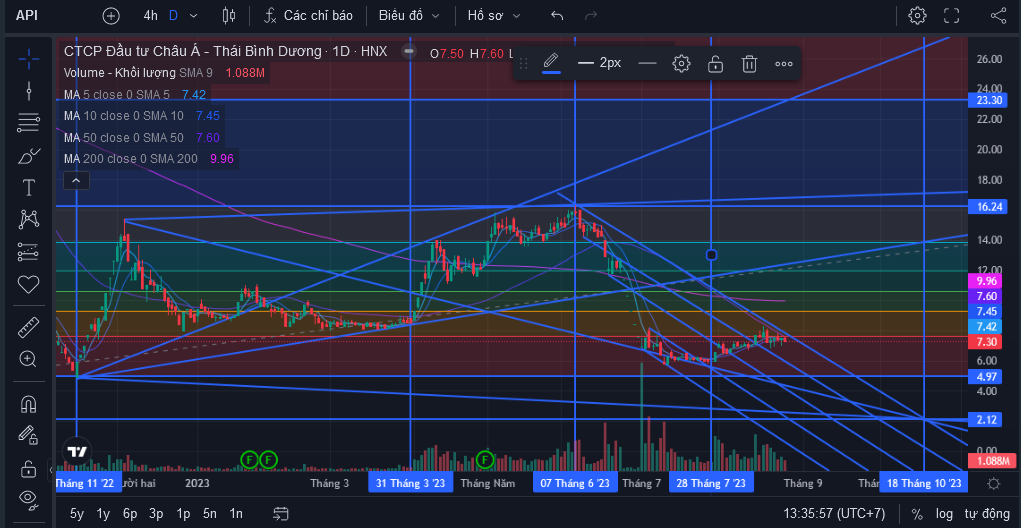Click the 16.24 price label on axis
This screenshot has width=1021, height=528.
(988, 206)
